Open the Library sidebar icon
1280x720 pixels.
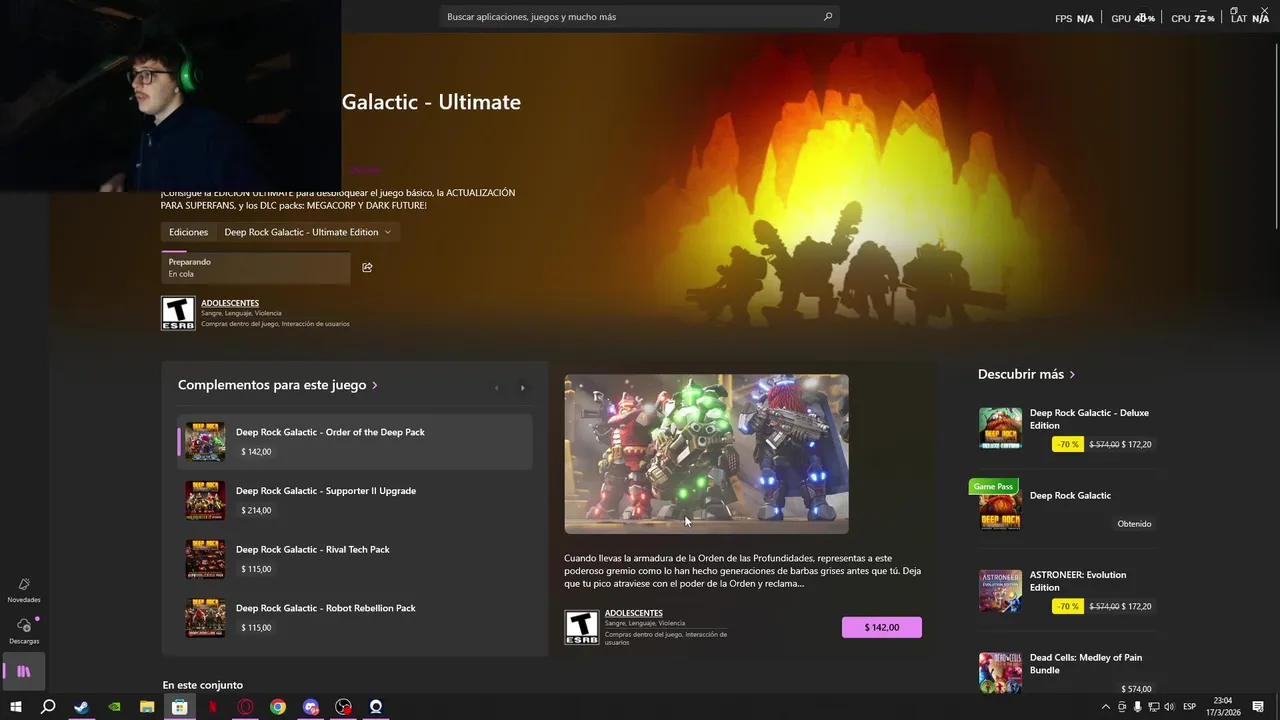pos(24,671)
